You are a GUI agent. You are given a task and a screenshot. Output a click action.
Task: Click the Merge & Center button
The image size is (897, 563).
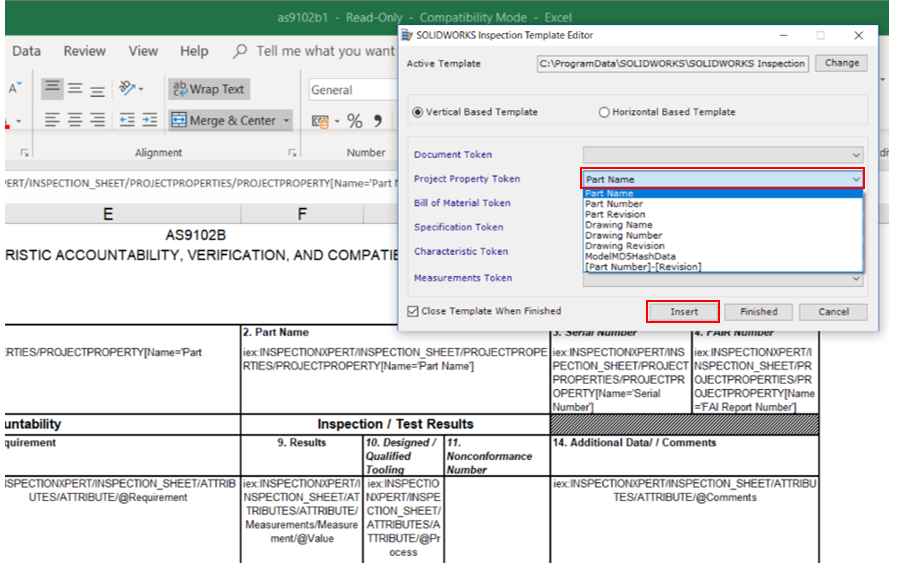pos(224,120)
